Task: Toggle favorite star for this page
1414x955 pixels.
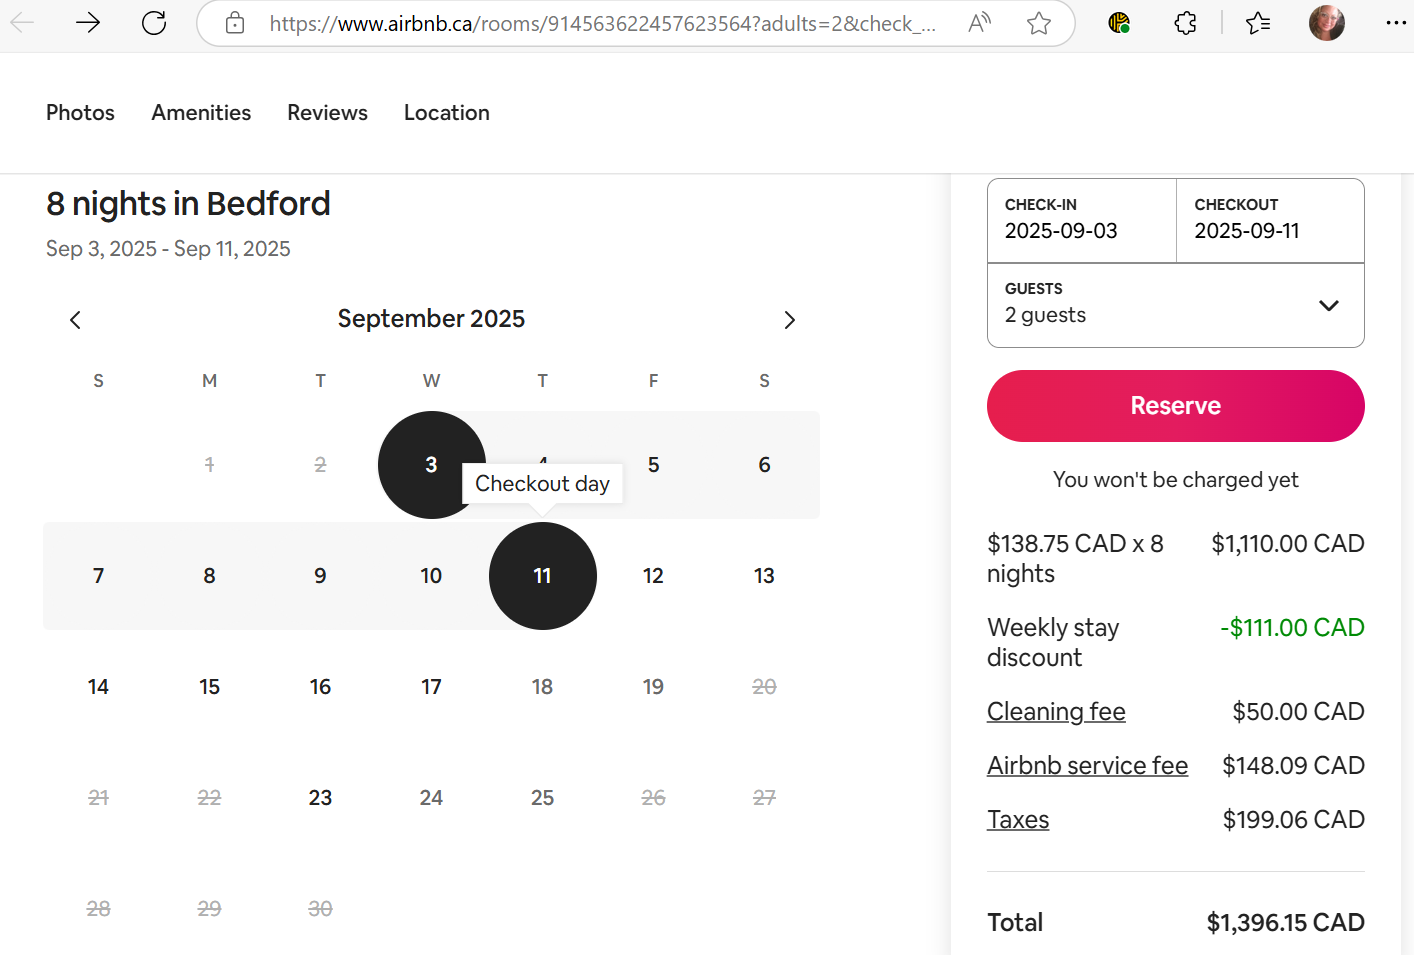Action: 1039,23
